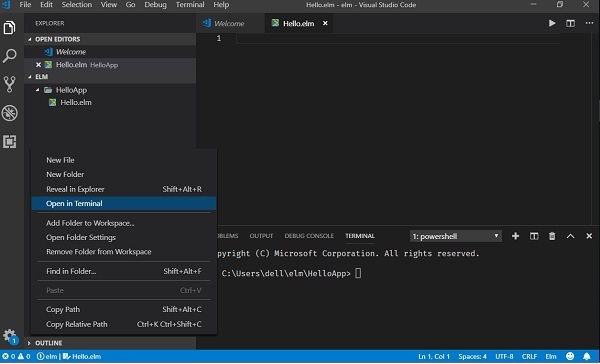This screenshot has width=600, height=364.
Task: Click UTF-8 encoding in status bar
Action: point(504,356)
